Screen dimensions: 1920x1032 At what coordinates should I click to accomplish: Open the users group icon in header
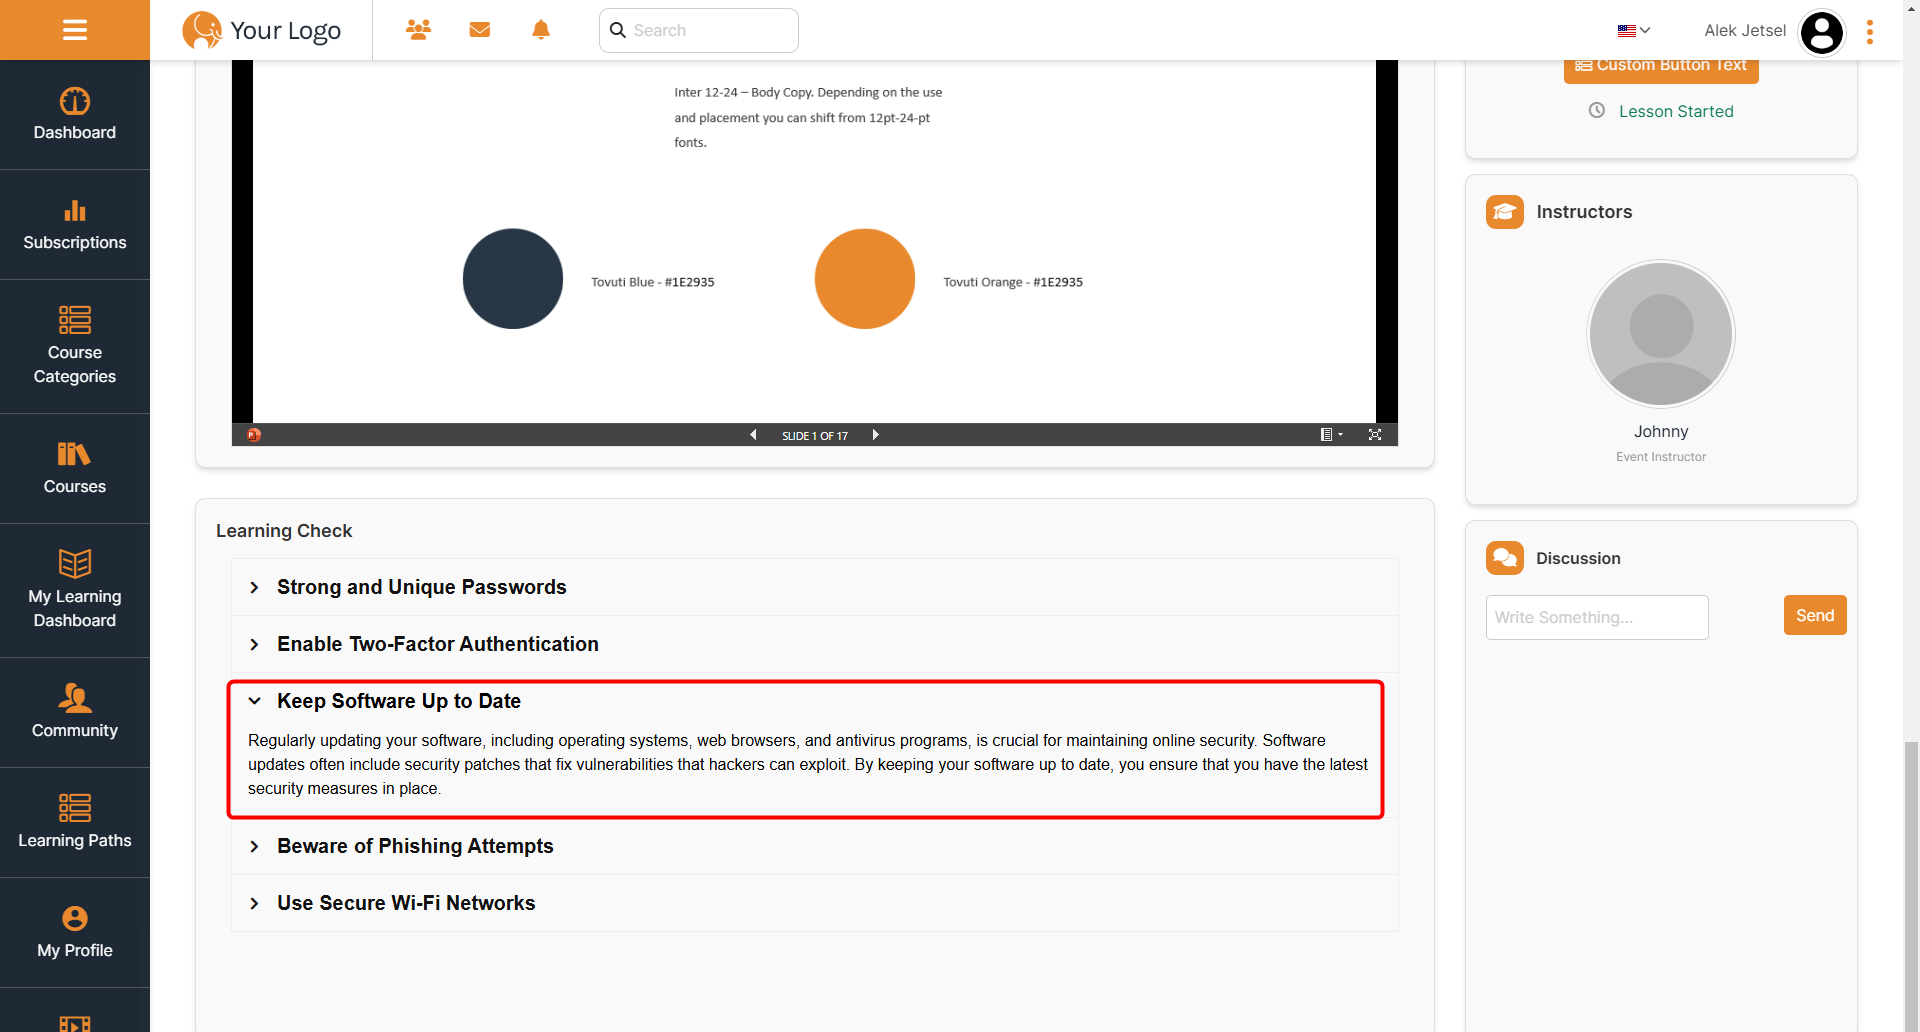click(x=418, y=30)
